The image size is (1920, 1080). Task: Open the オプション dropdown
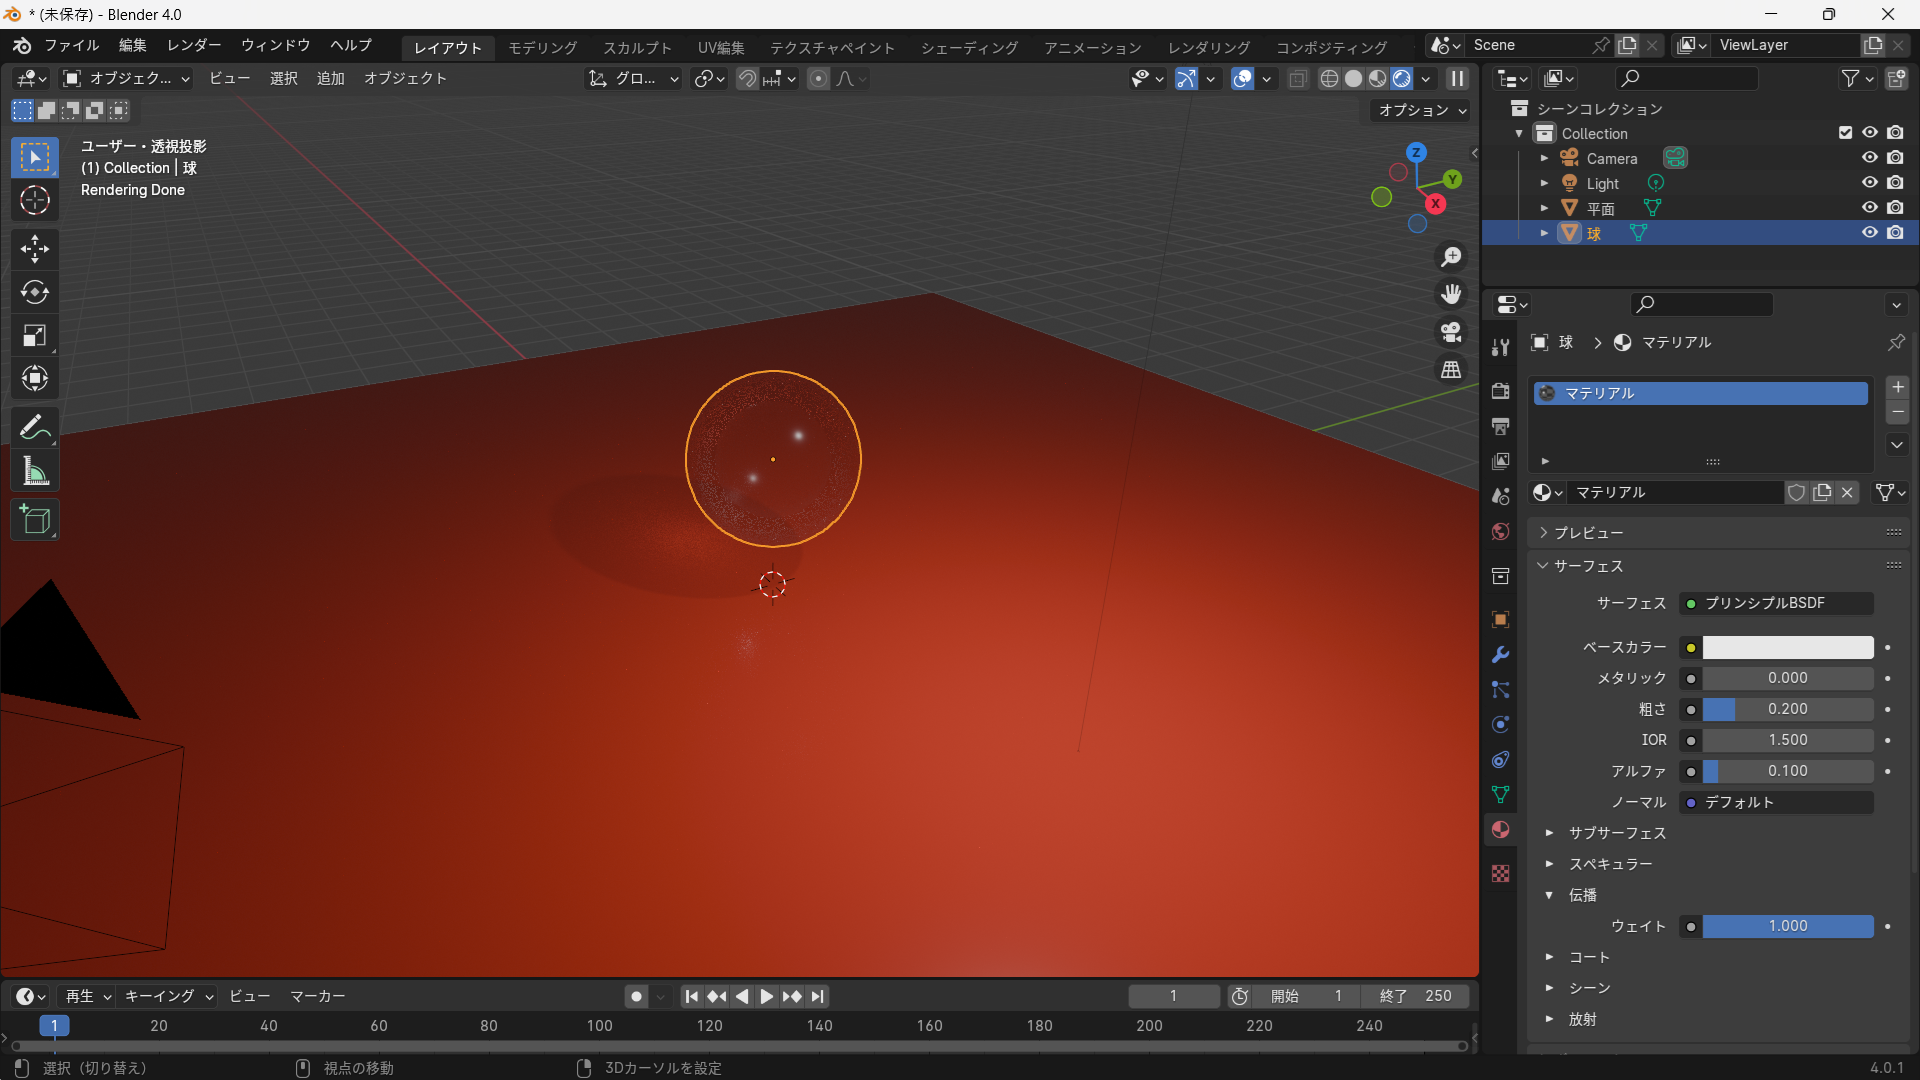[1422, 110]
